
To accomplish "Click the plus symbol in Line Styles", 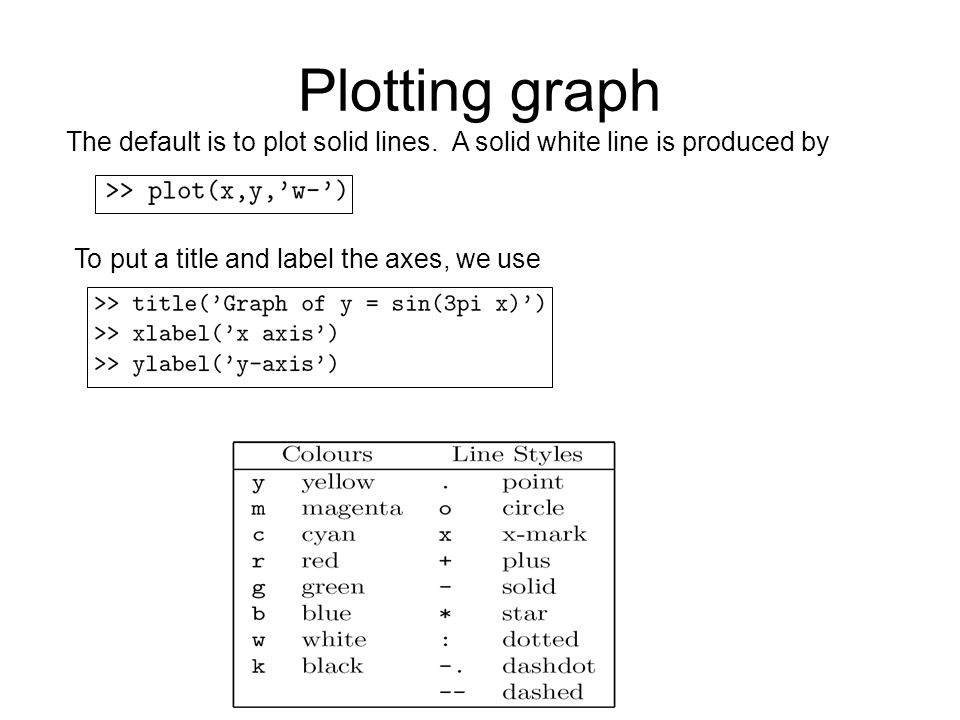I will pos(445,561).
